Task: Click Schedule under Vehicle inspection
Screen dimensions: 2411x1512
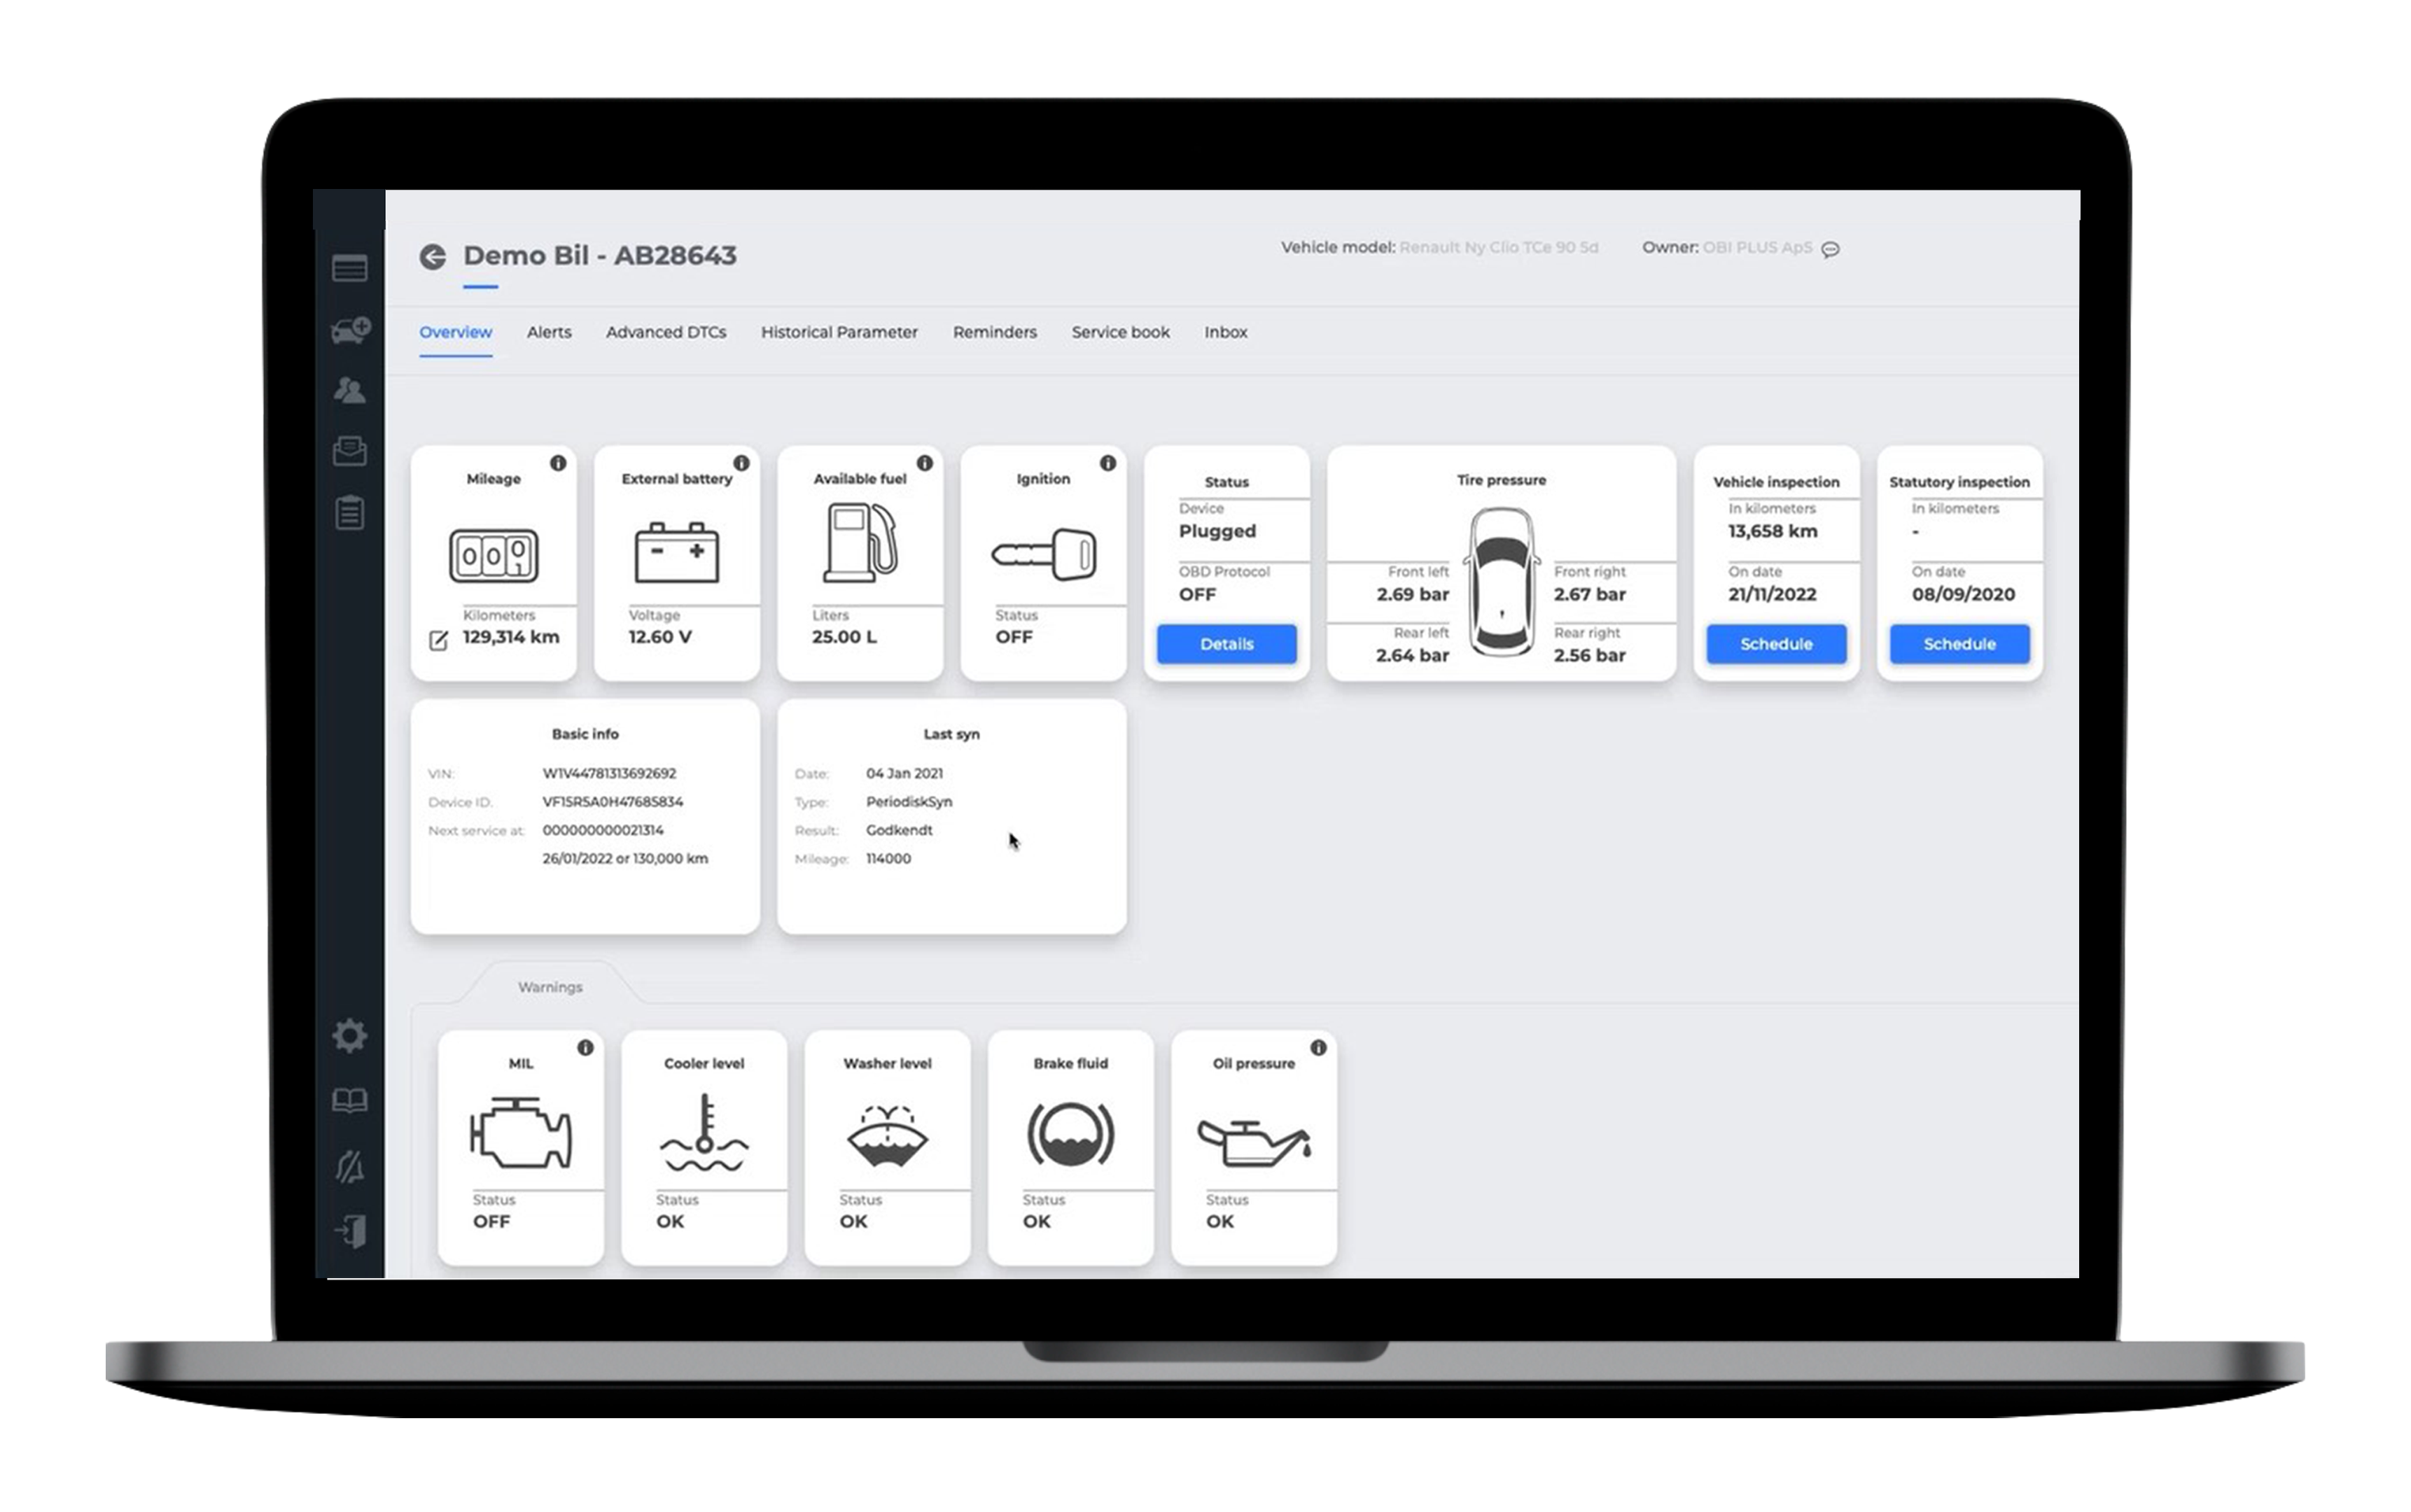Action: click(1775, 644)
